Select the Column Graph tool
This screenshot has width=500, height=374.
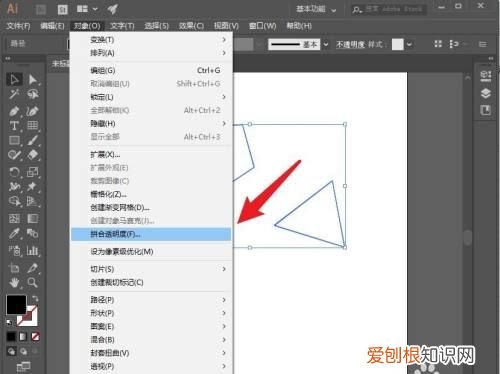pos(32,250)
